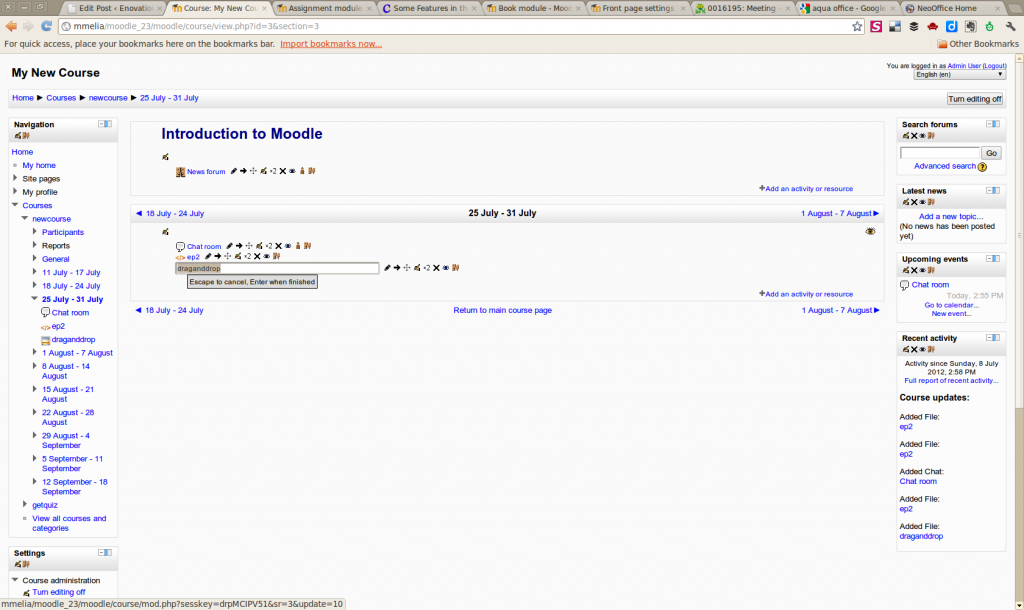Image resolution: width=1024 pixels, height=610 pixels.
Task: Reload the page in browser toolbar
Action: 46,26
